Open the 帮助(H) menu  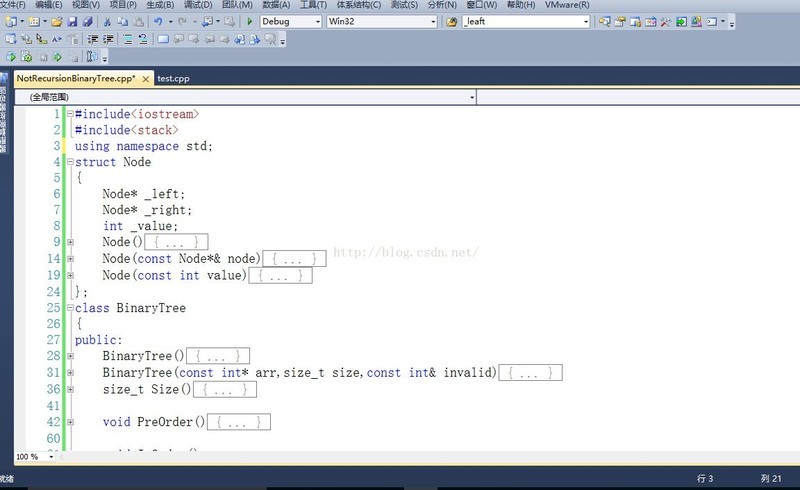(x=521, y=5)
